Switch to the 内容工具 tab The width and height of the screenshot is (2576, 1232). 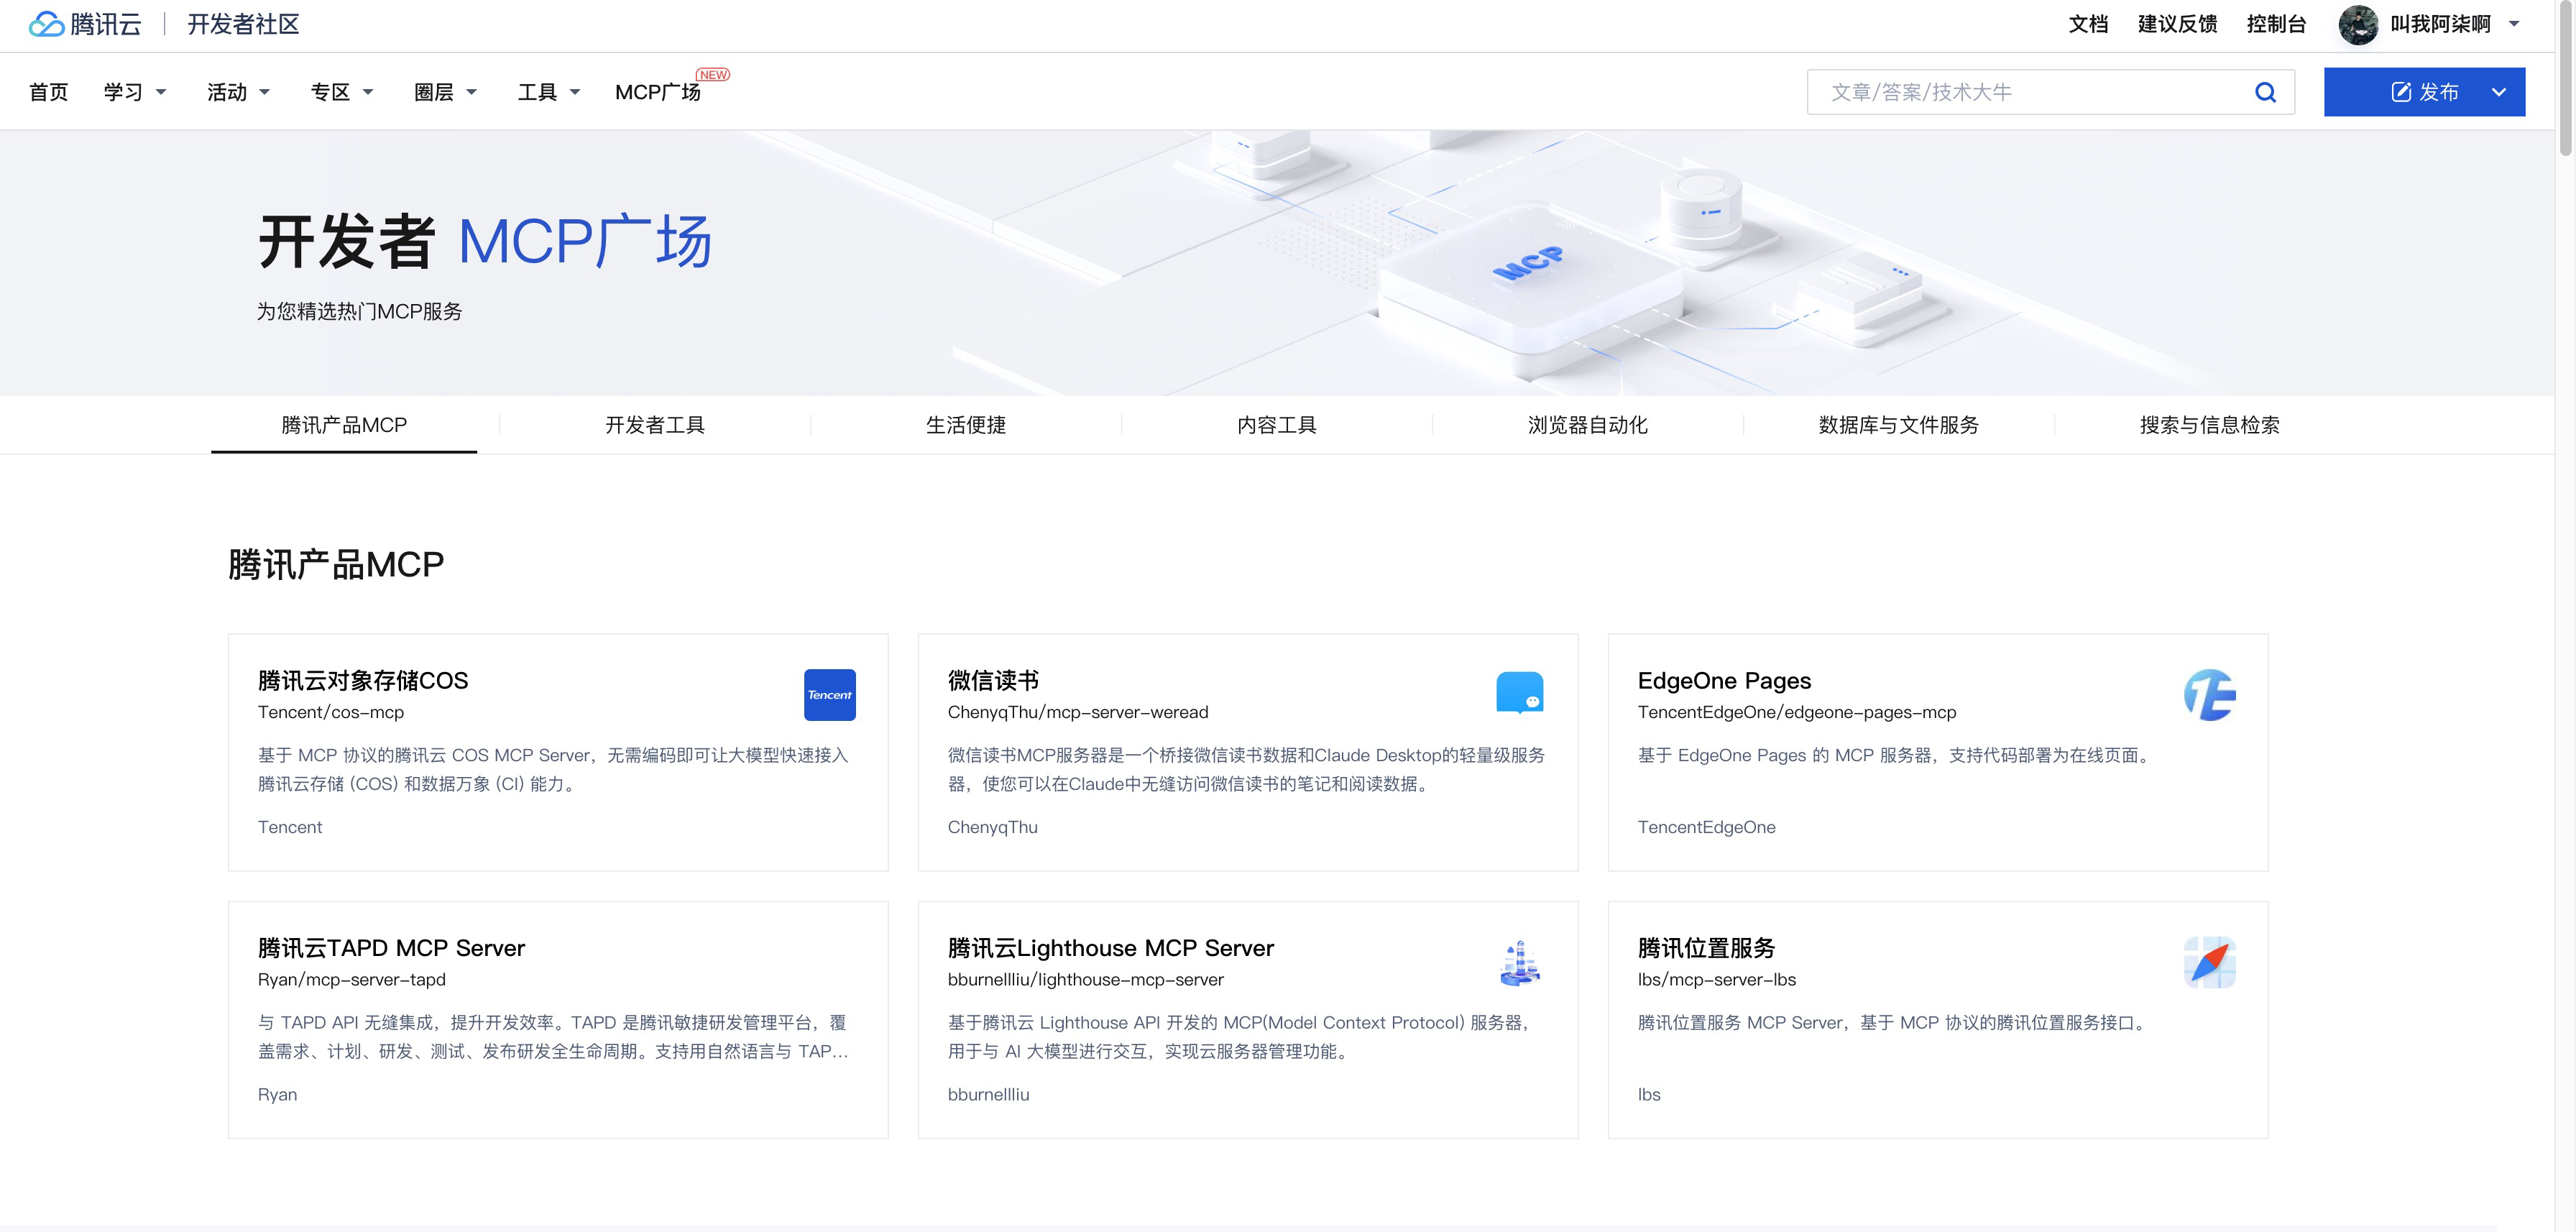(1277, 425)
